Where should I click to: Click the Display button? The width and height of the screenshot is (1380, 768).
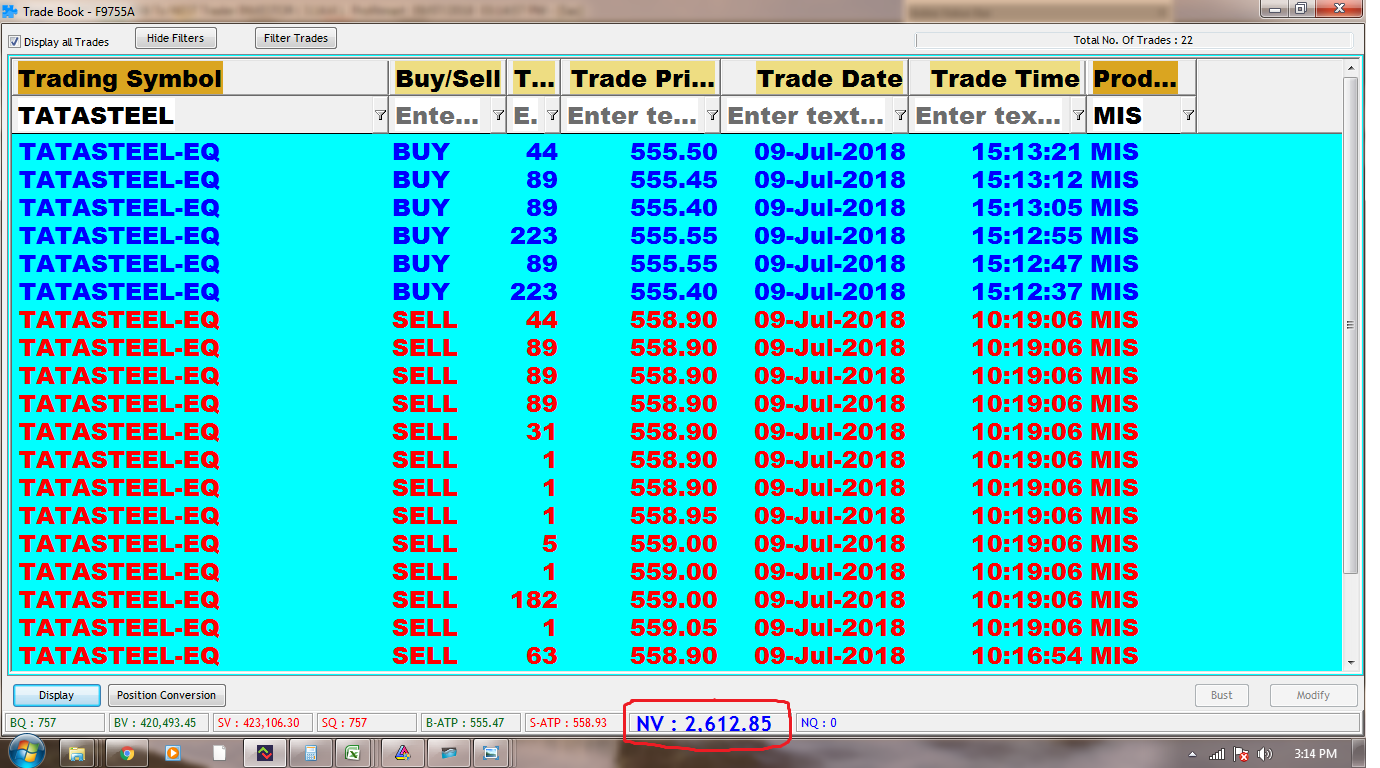tap(56, 695)
